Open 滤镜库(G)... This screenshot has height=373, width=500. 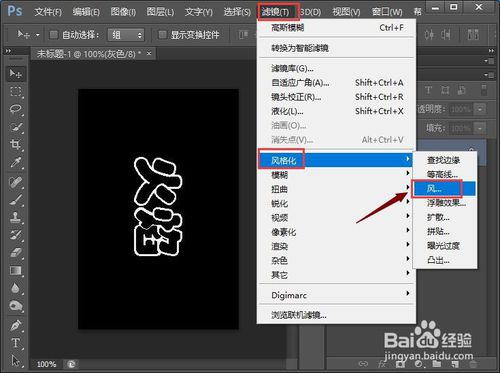pyautogui.click(x=336, y=69)
